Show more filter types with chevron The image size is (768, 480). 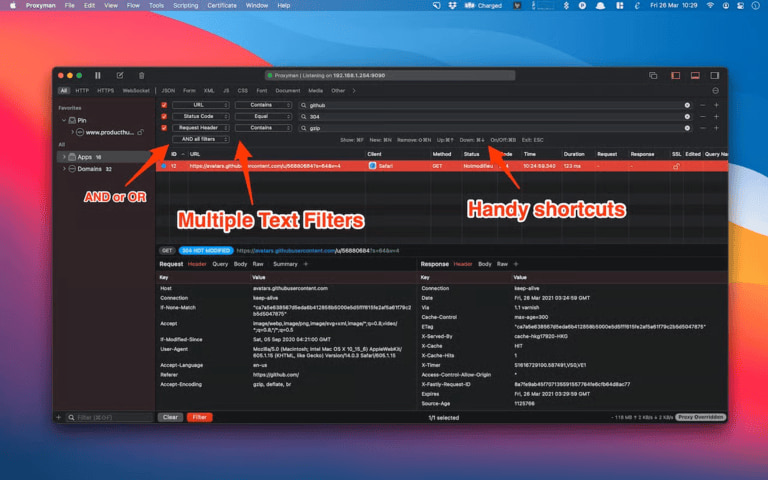pyautogui.click(x=354, y=91)
